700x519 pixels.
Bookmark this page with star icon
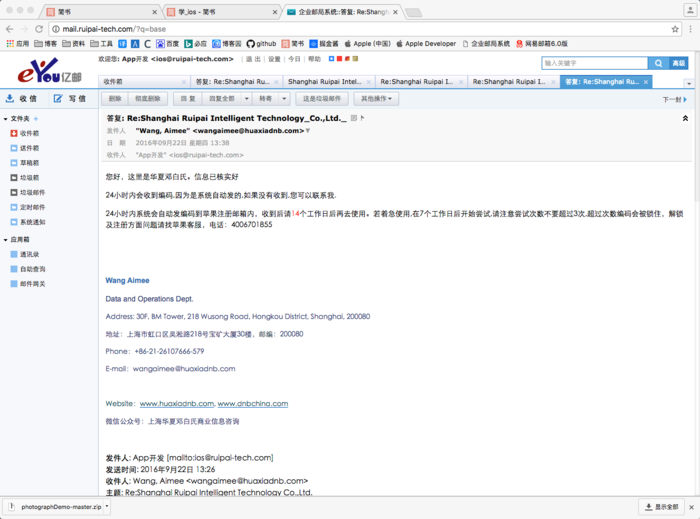coord(675,29)
